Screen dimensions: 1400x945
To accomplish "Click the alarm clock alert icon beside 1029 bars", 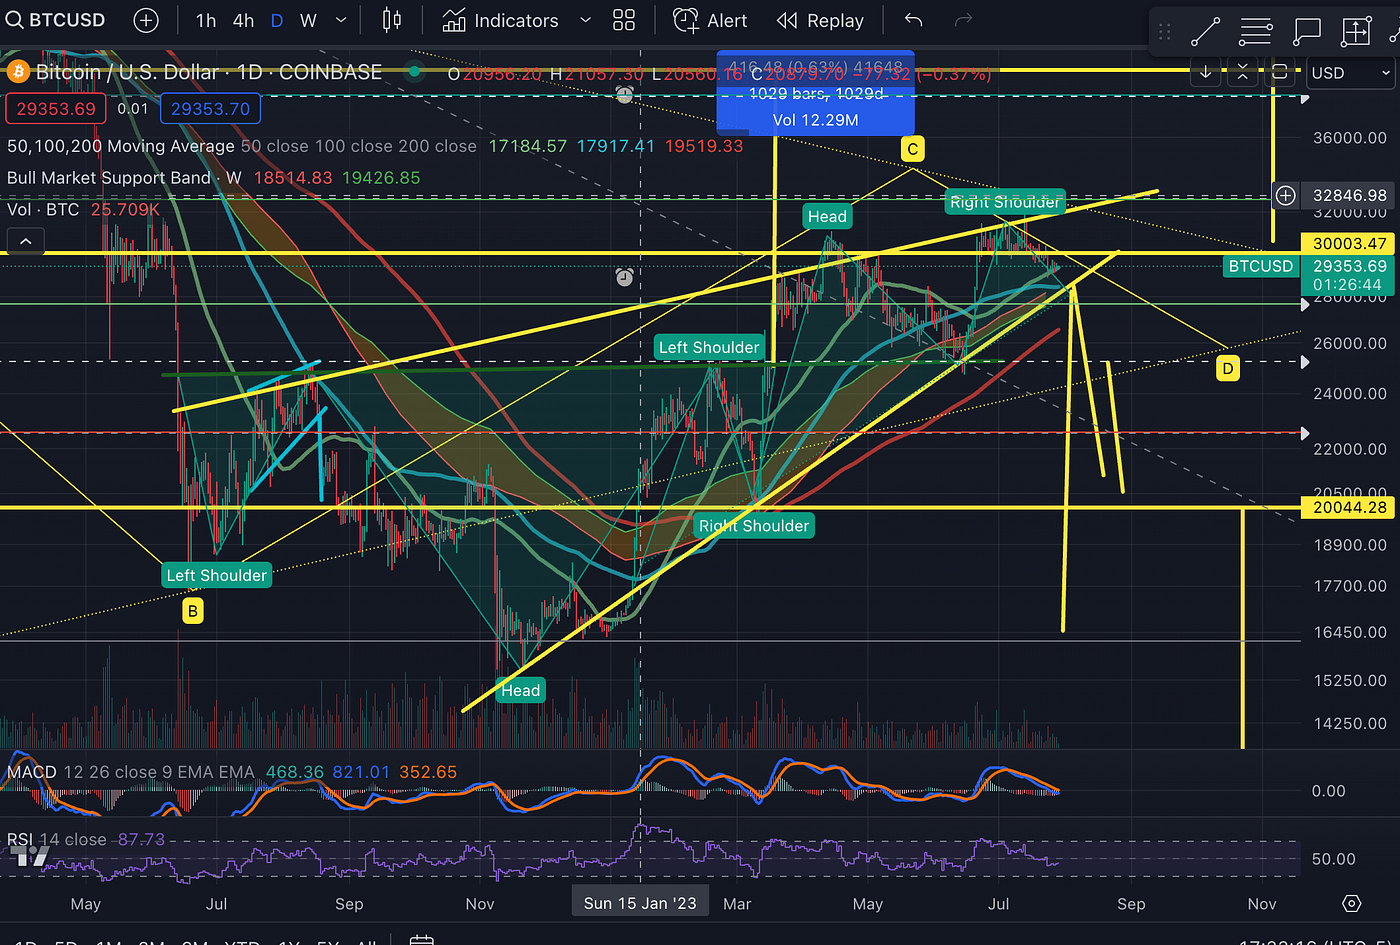I will point(624,95).
